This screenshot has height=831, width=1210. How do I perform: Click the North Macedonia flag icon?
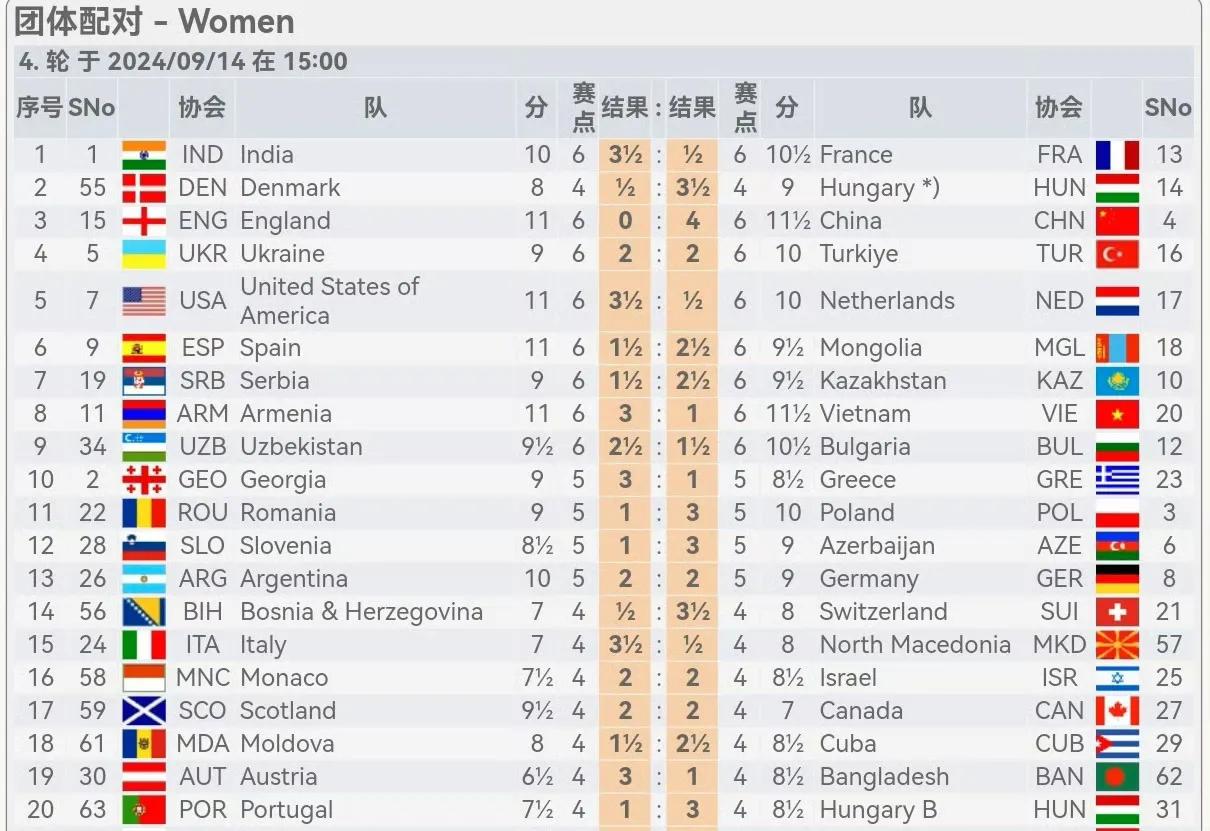[1117, 645]
